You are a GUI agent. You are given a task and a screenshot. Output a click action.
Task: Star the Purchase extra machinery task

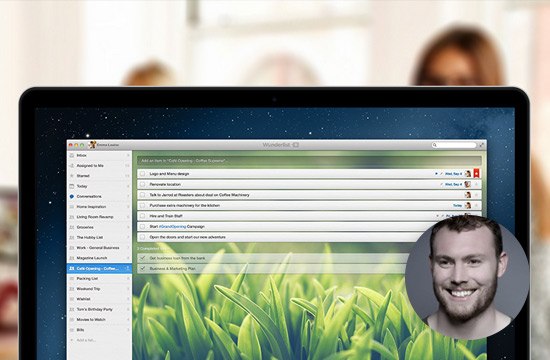(x=476, y=205)
